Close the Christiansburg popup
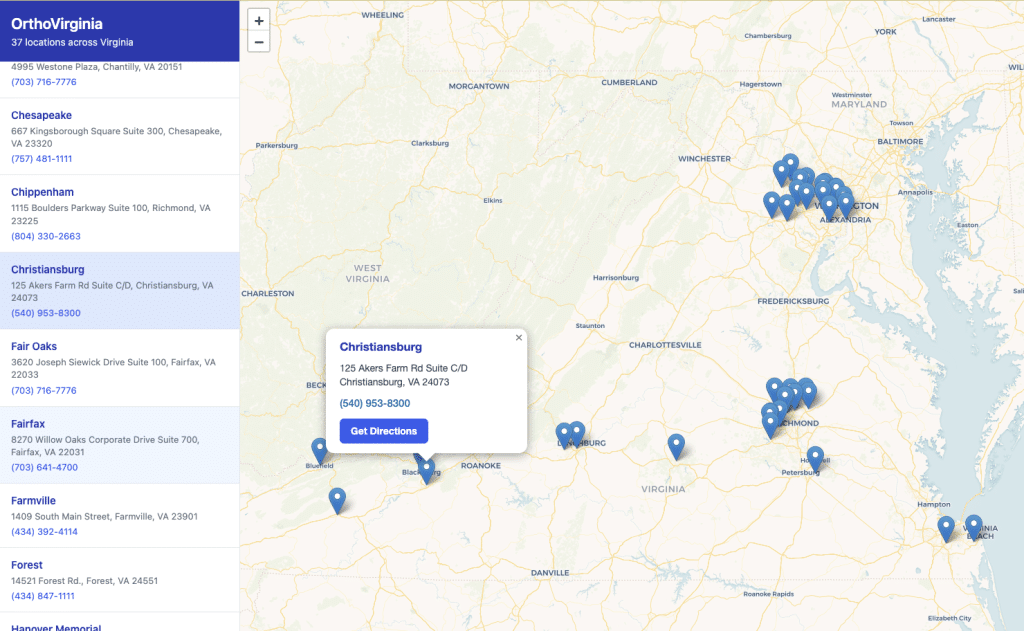 (x=518, y=338)
